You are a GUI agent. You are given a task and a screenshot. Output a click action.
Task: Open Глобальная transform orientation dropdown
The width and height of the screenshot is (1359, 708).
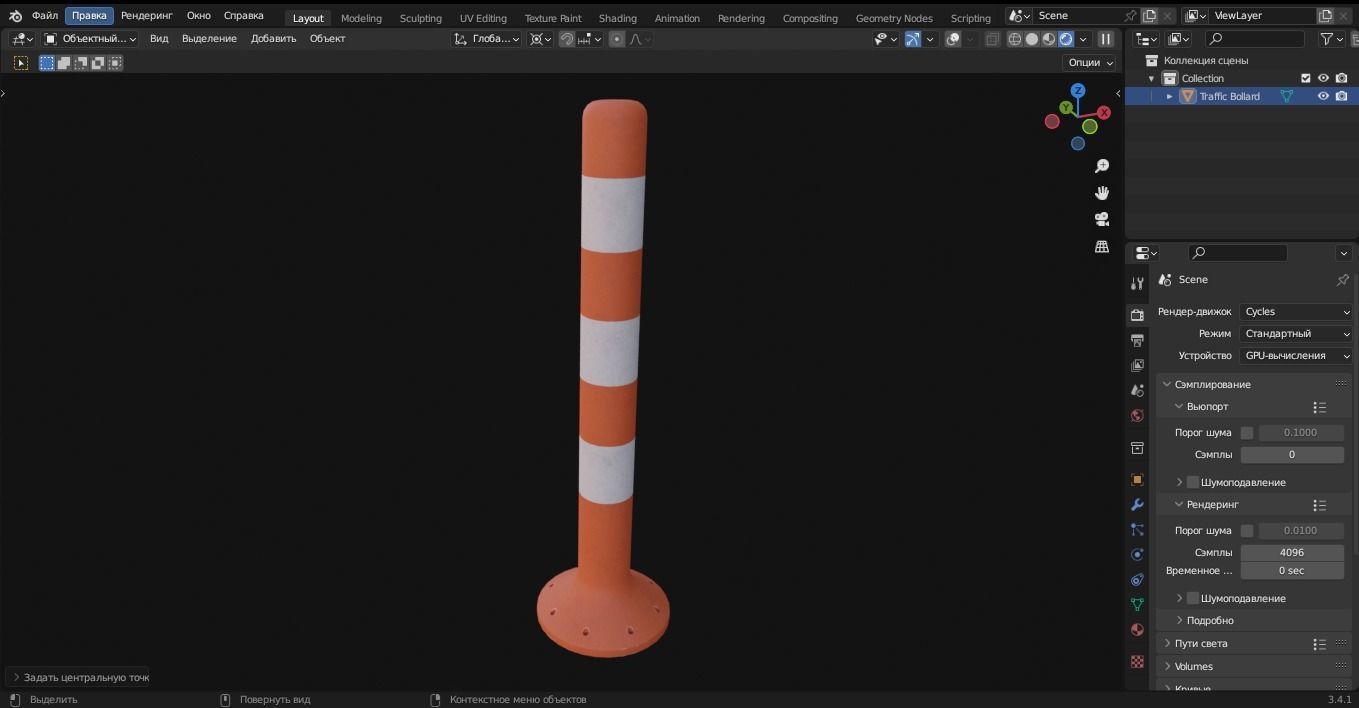pos(487,39)
